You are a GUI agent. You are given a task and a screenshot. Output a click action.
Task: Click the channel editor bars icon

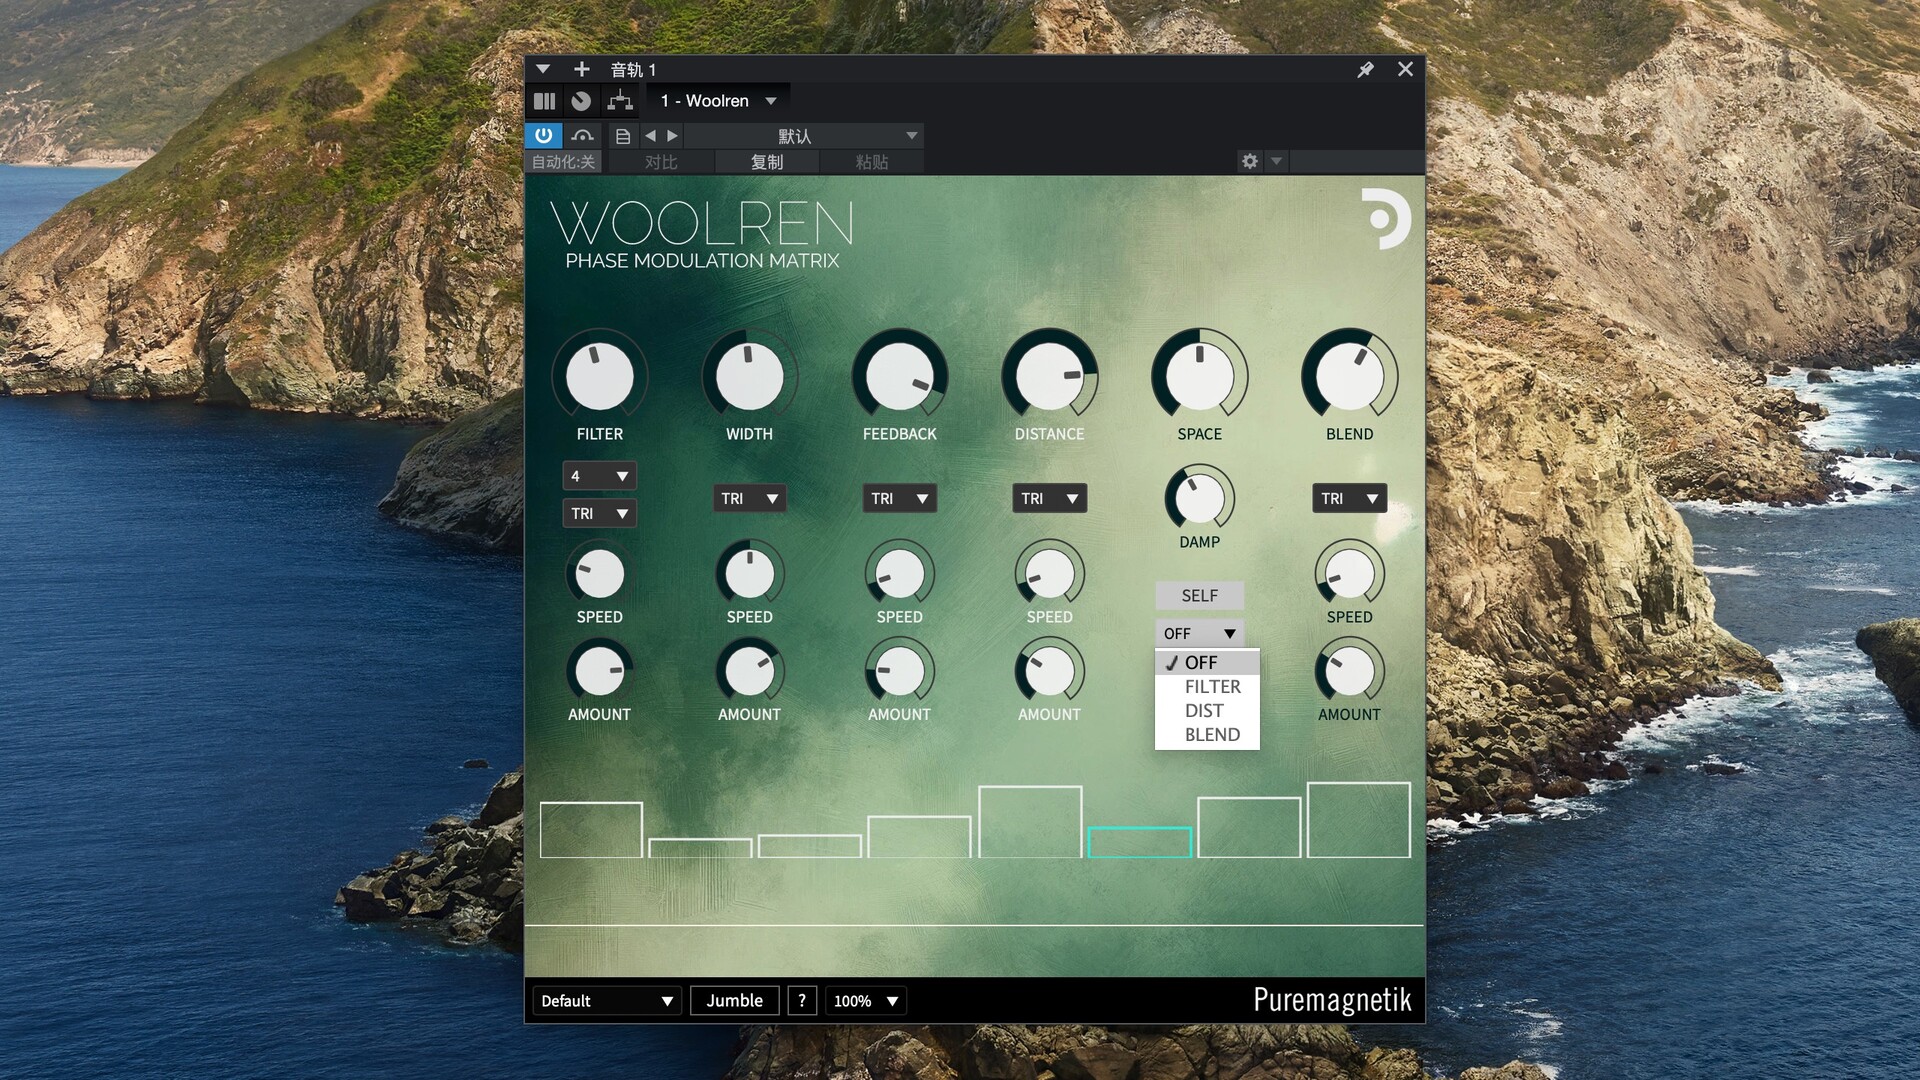(545, 101)
